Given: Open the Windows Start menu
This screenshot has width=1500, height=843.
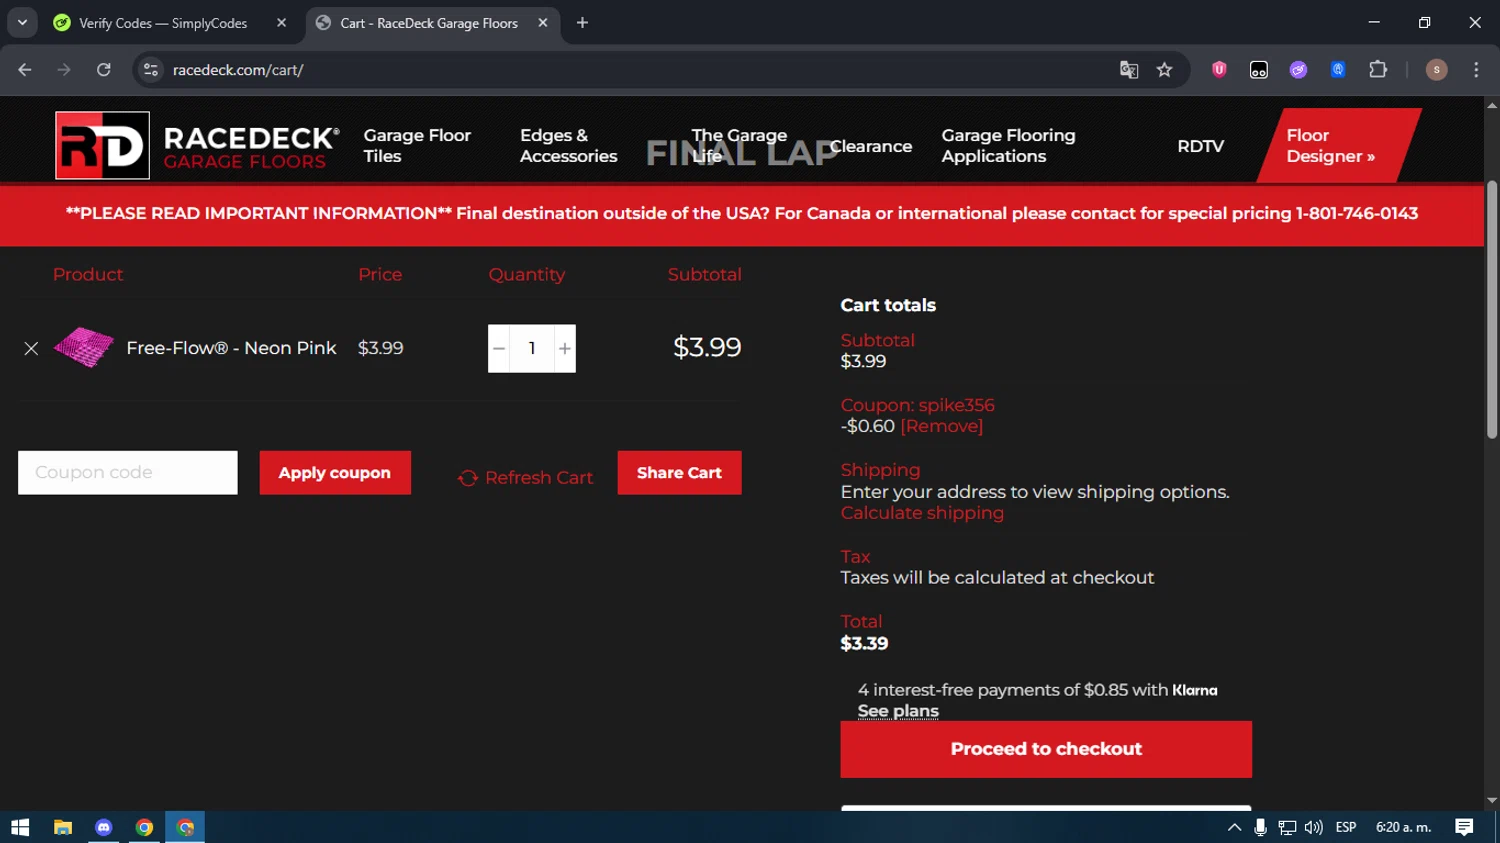Looking at the screenshot, I should click(x=20, y=827).
